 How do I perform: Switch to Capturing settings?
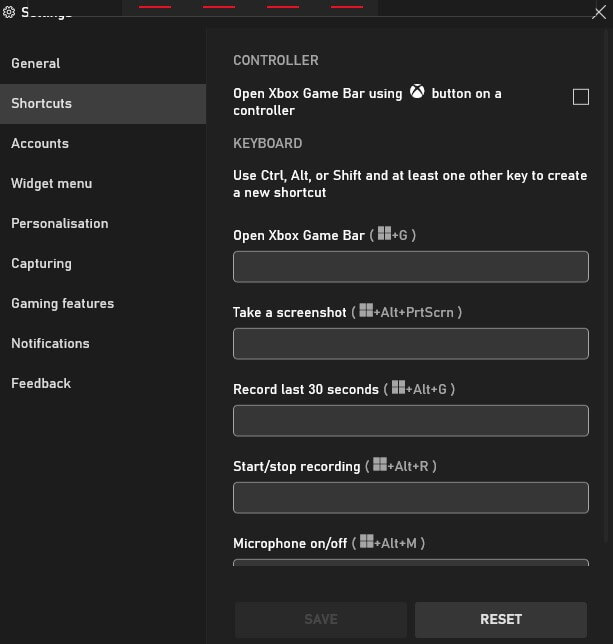click(103, 263)
